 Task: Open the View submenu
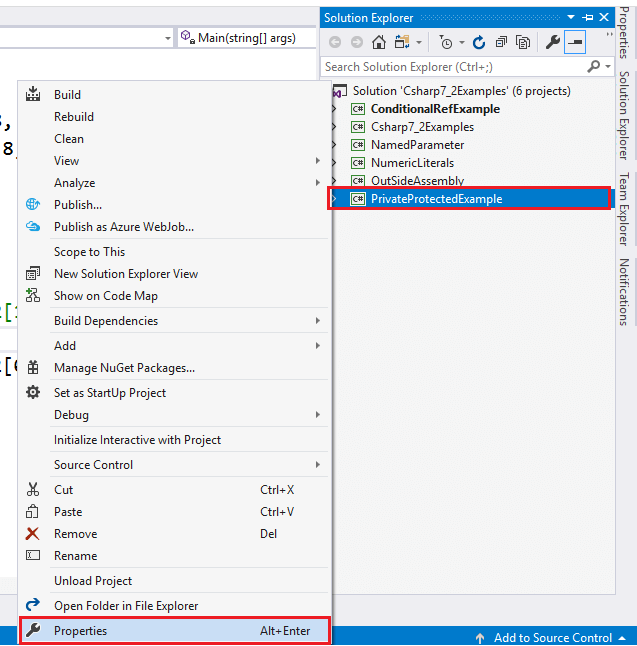click(174, 161)
